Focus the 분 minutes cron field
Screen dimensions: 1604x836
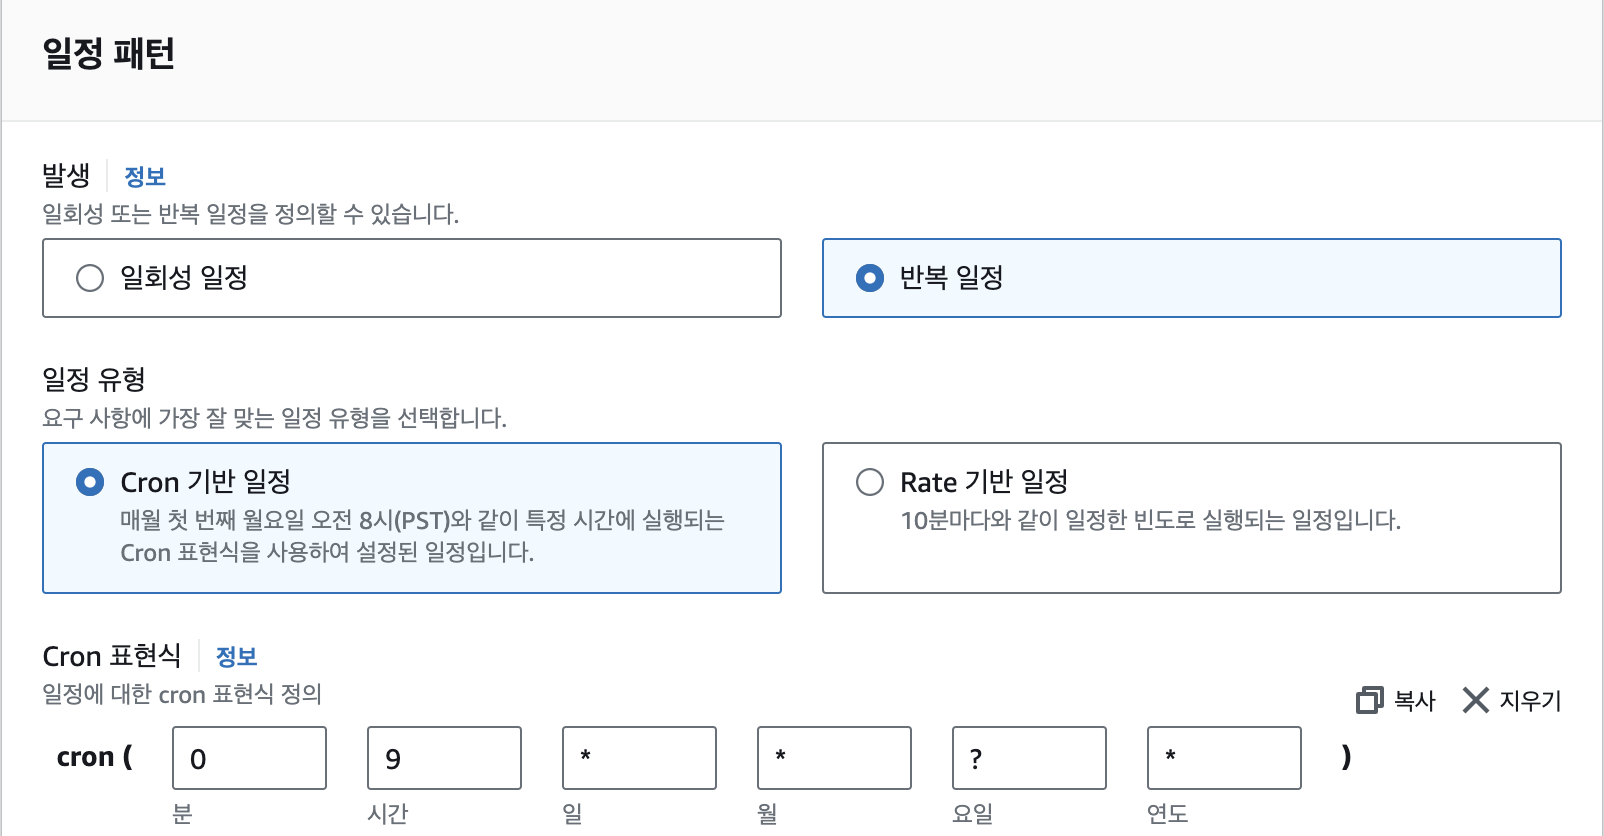pyautogui.click(x=249, y=758)
